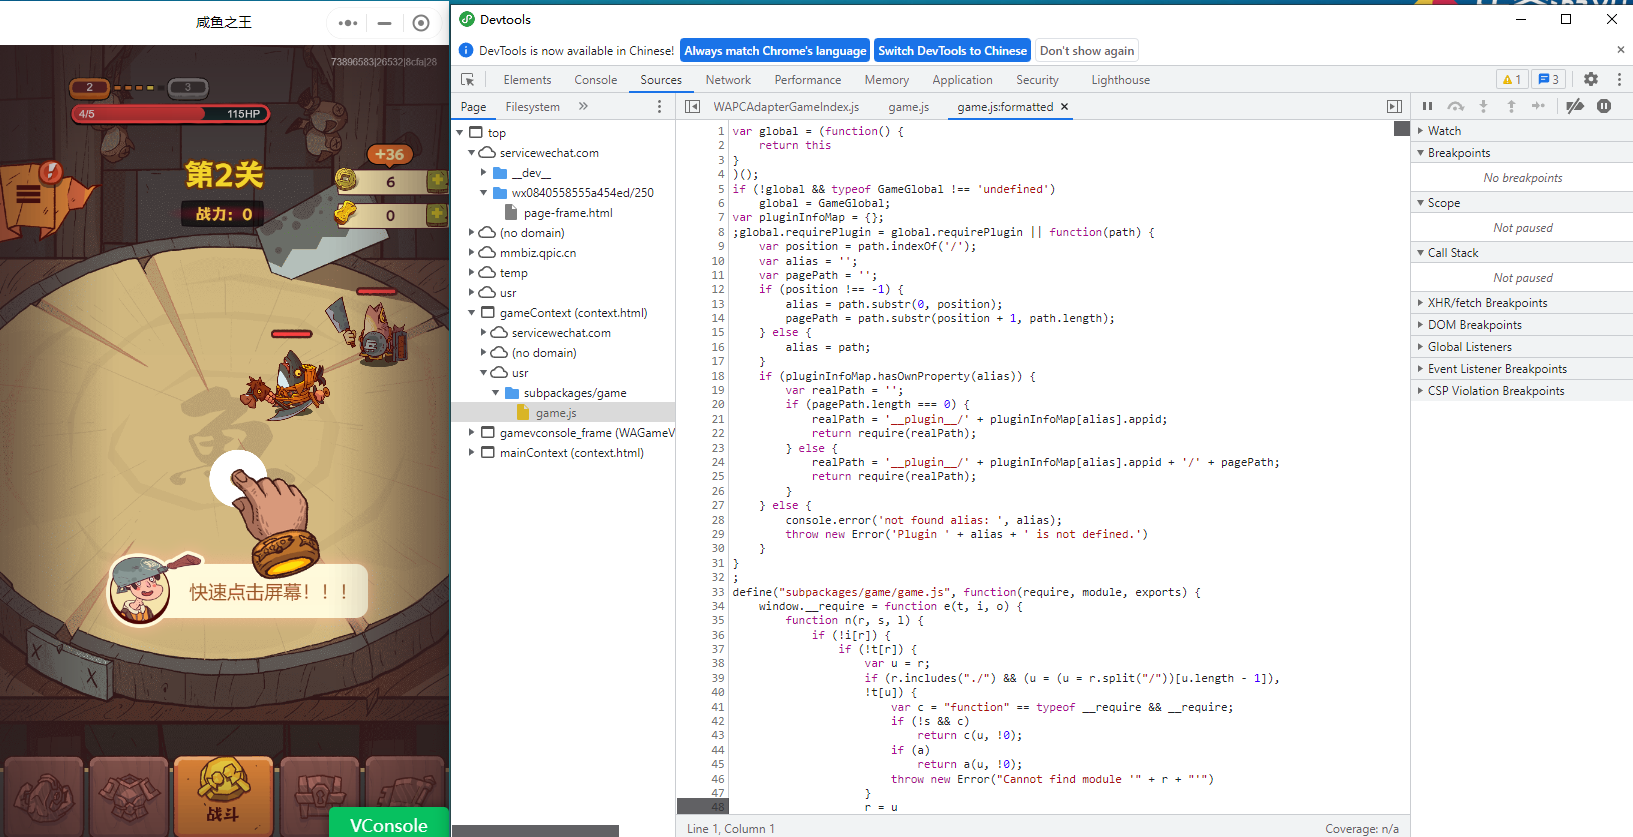Collapse the gameContext (context.html) frame
The height and width of the screenshot is (837, 1633).
(x=472, y=313)
